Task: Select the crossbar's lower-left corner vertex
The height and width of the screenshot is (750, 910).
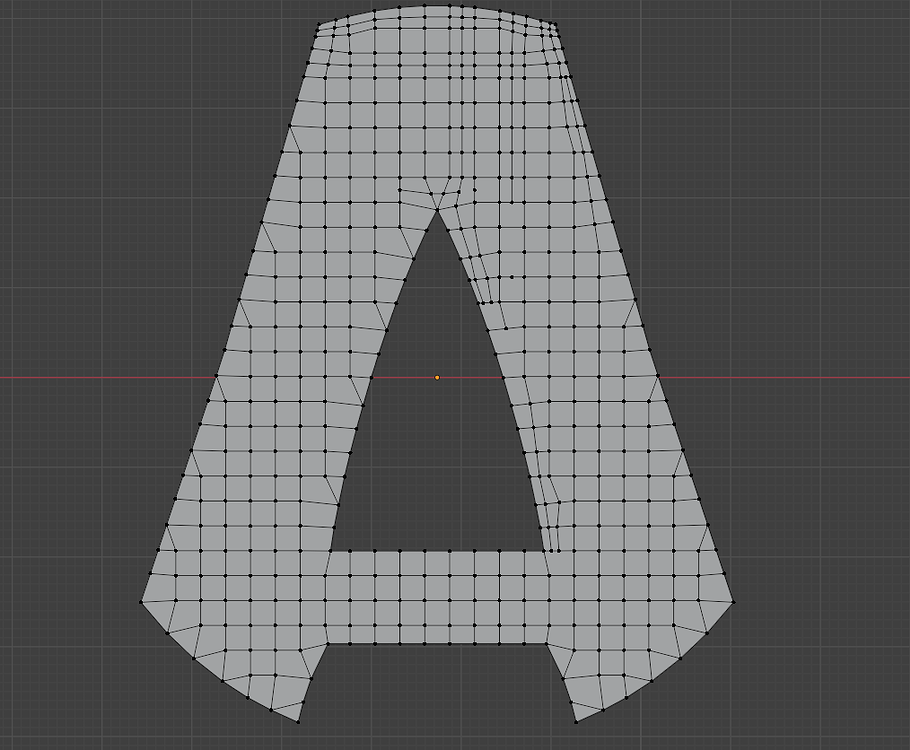Action: click(327, 643)
